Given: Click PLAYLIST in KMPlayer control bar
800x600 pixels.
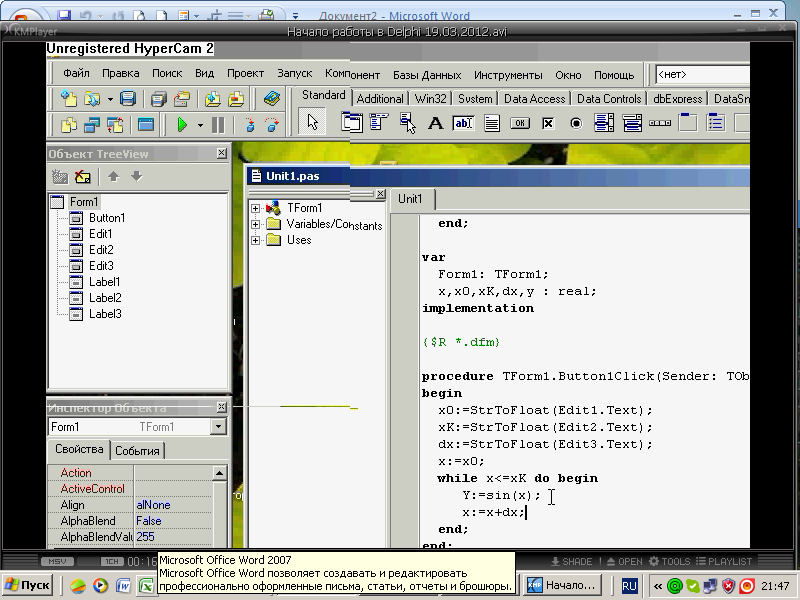Looking at the screenshot, I should [x=723, y=562].
